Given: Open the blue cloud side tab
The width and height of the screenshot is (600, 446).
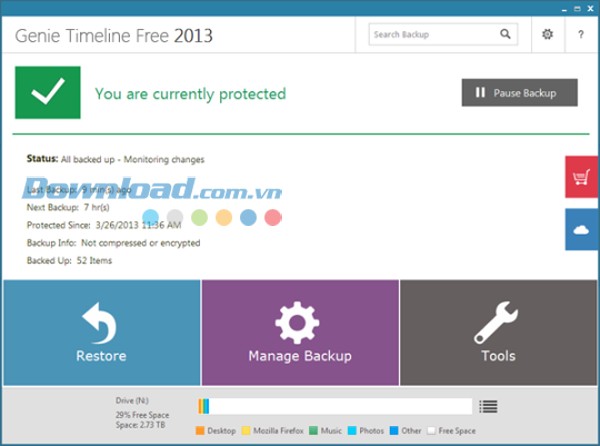Looking at the screenshot, I should 582,229.
